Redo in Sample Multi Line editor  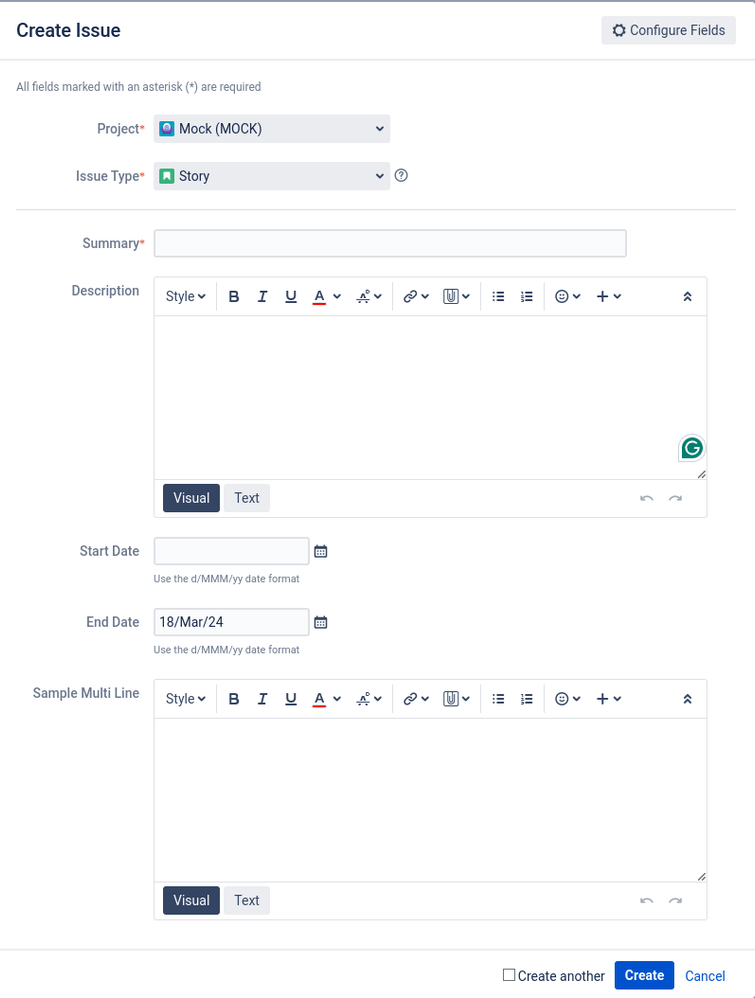[x=675, y=901]
